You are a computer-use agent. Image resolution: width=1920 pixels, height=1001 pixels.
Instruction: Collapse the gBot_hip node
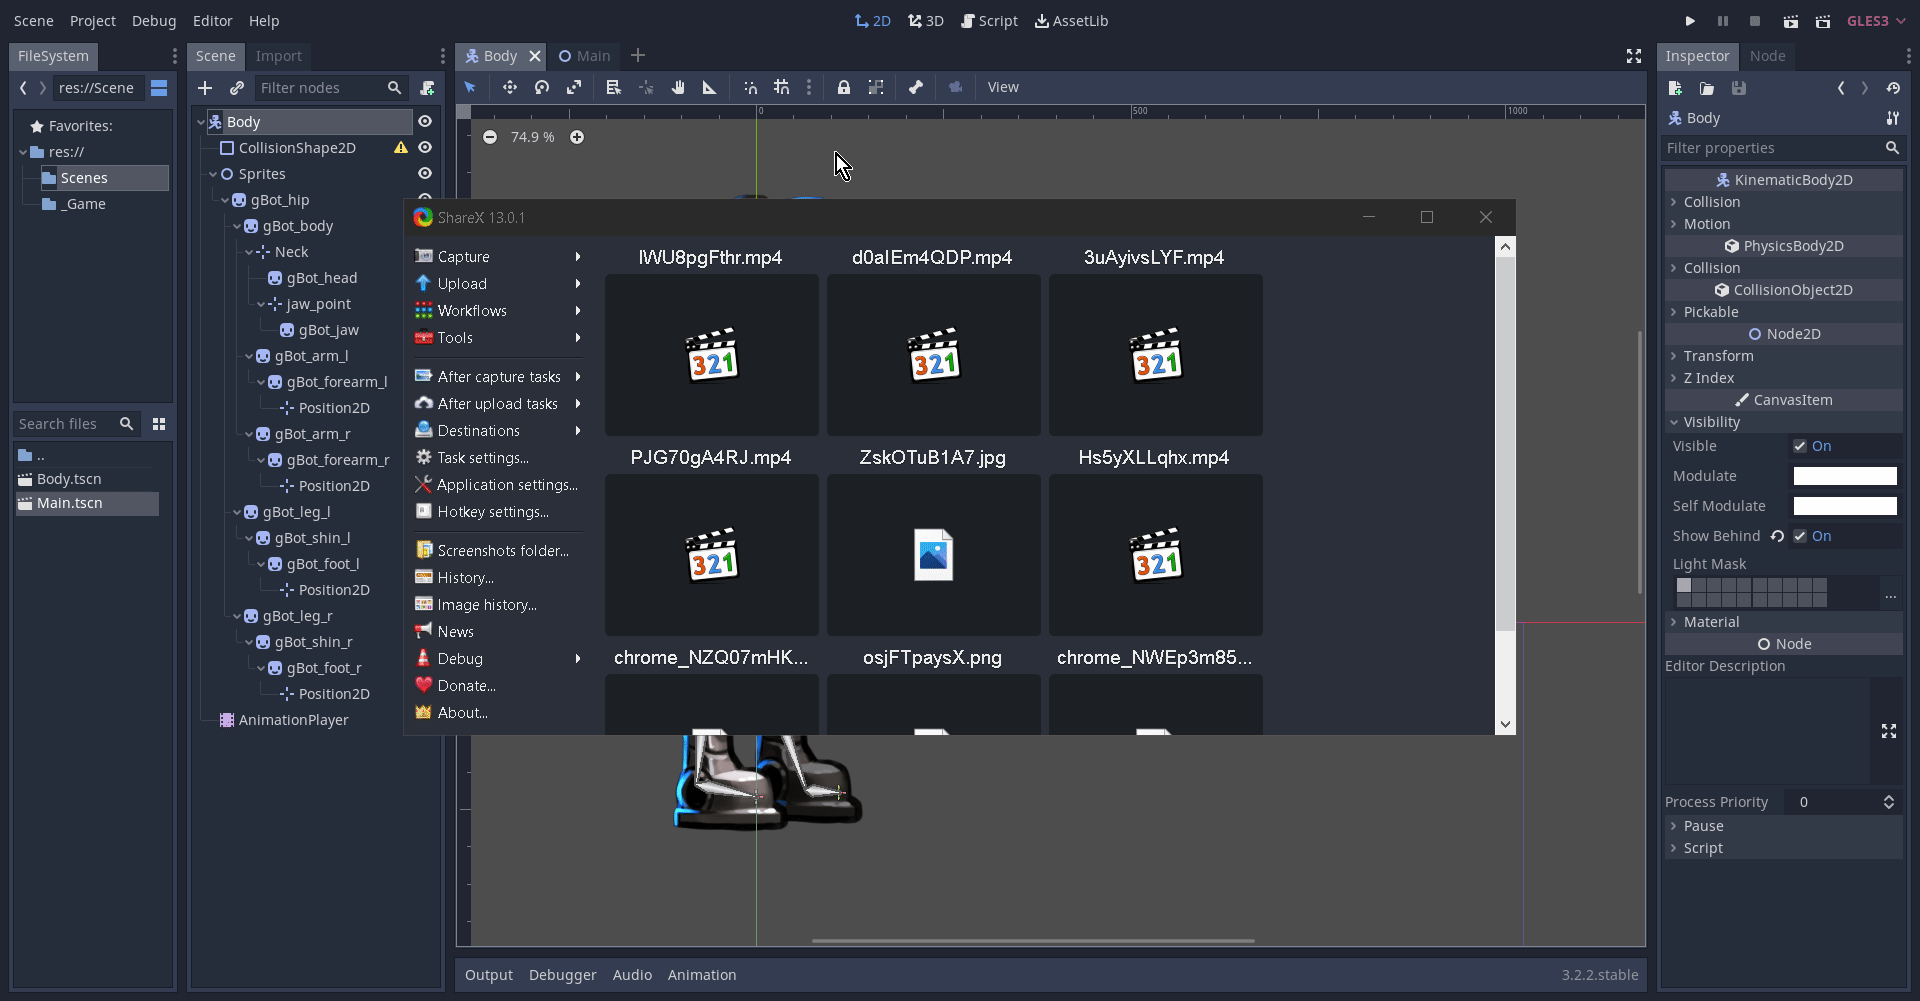coord(225,200)
